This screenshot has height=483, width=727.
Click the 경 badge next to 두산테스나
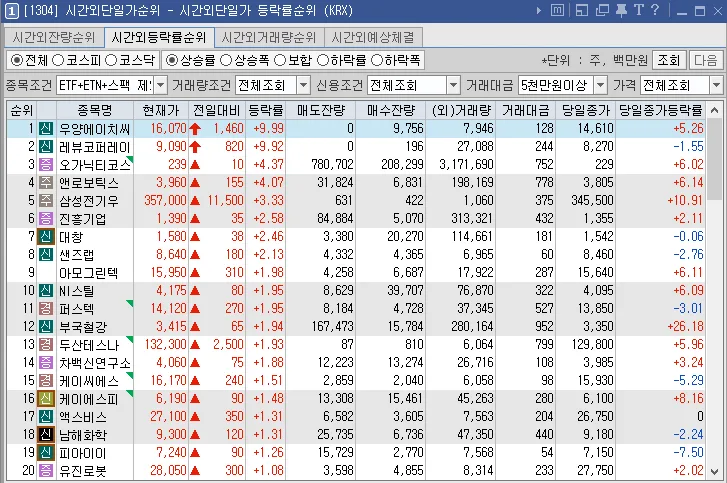(x=45, y=345)
